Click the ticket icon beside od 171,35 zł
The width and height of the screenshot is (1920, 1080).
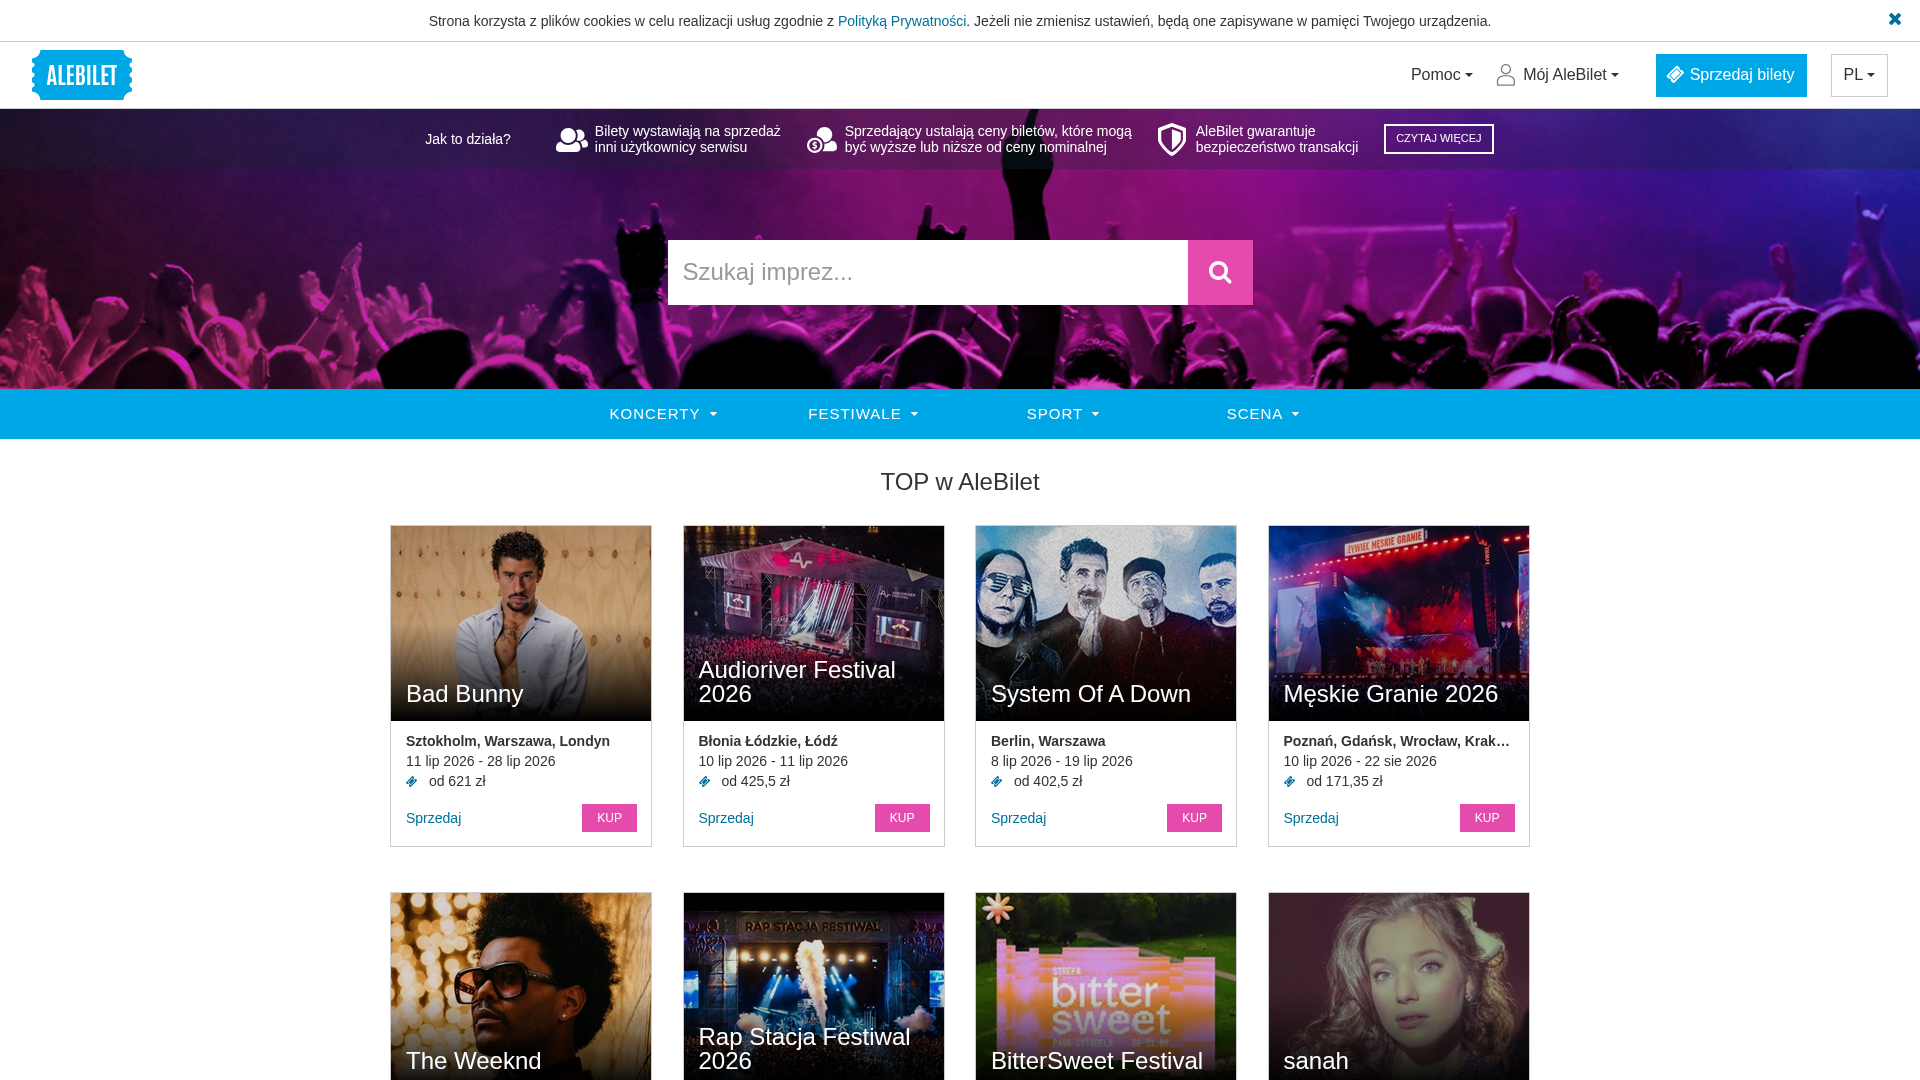point(1290,782)
